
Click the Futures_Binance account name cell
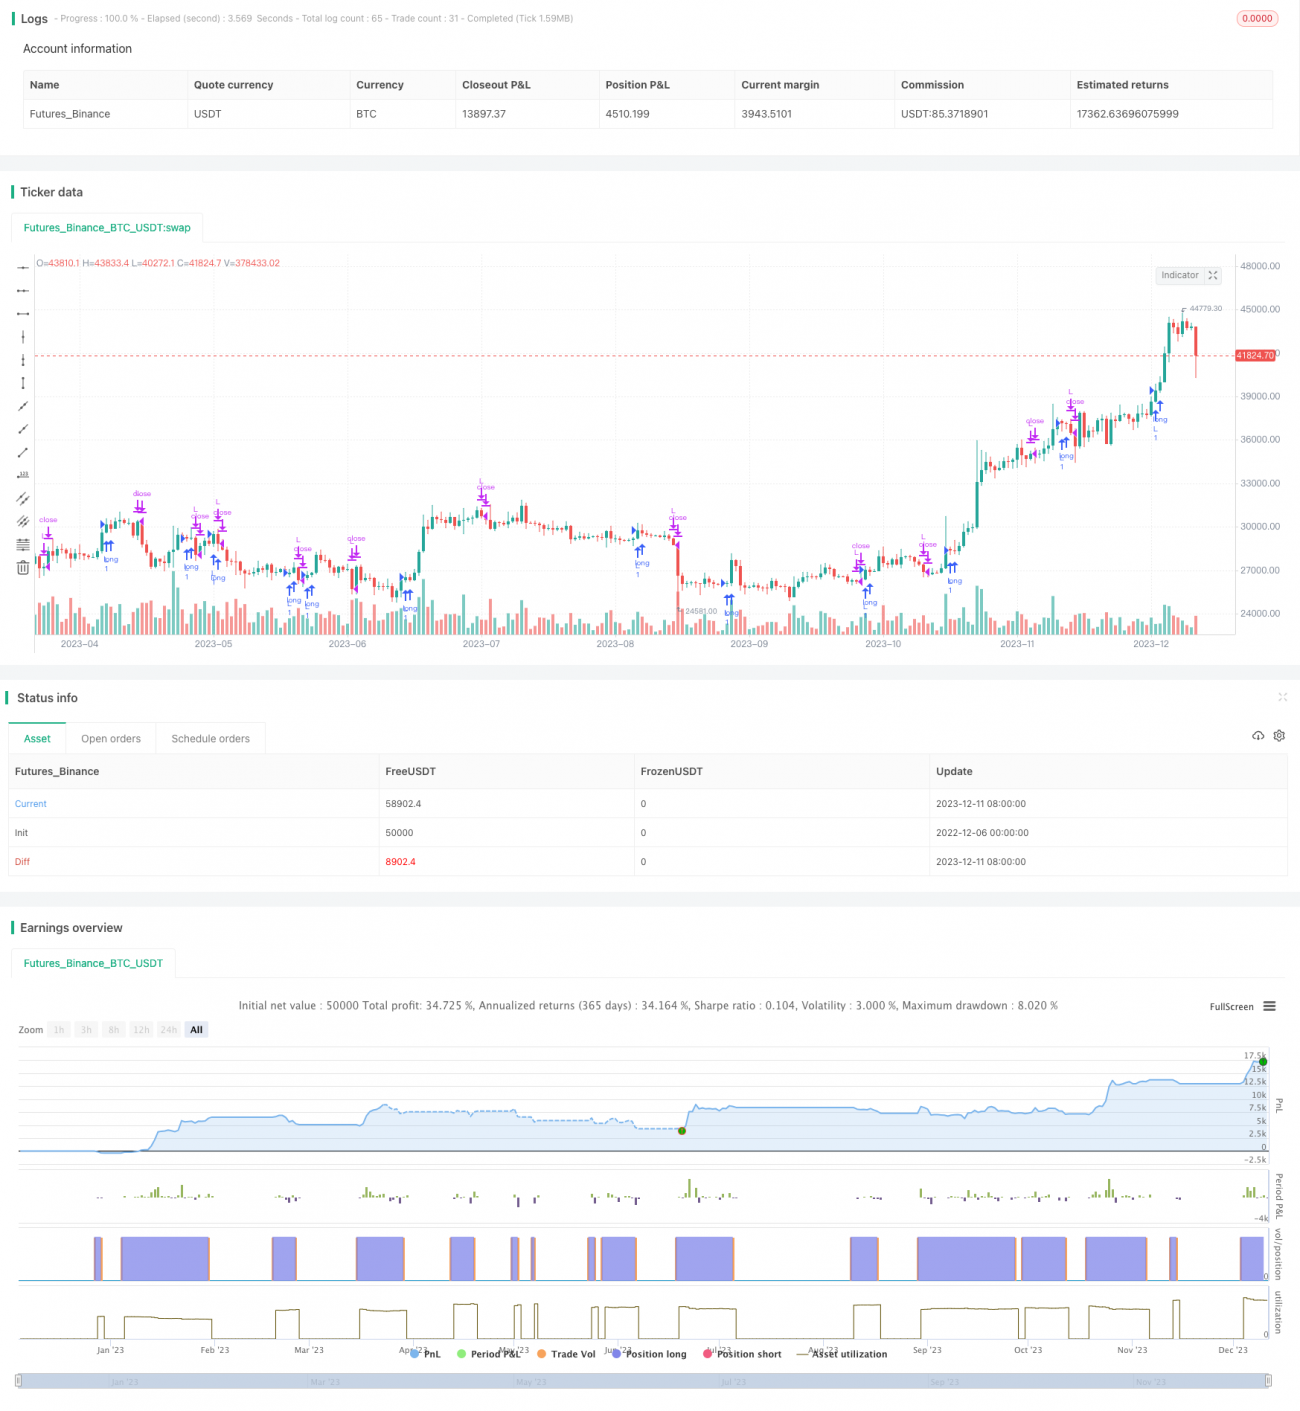70,114
